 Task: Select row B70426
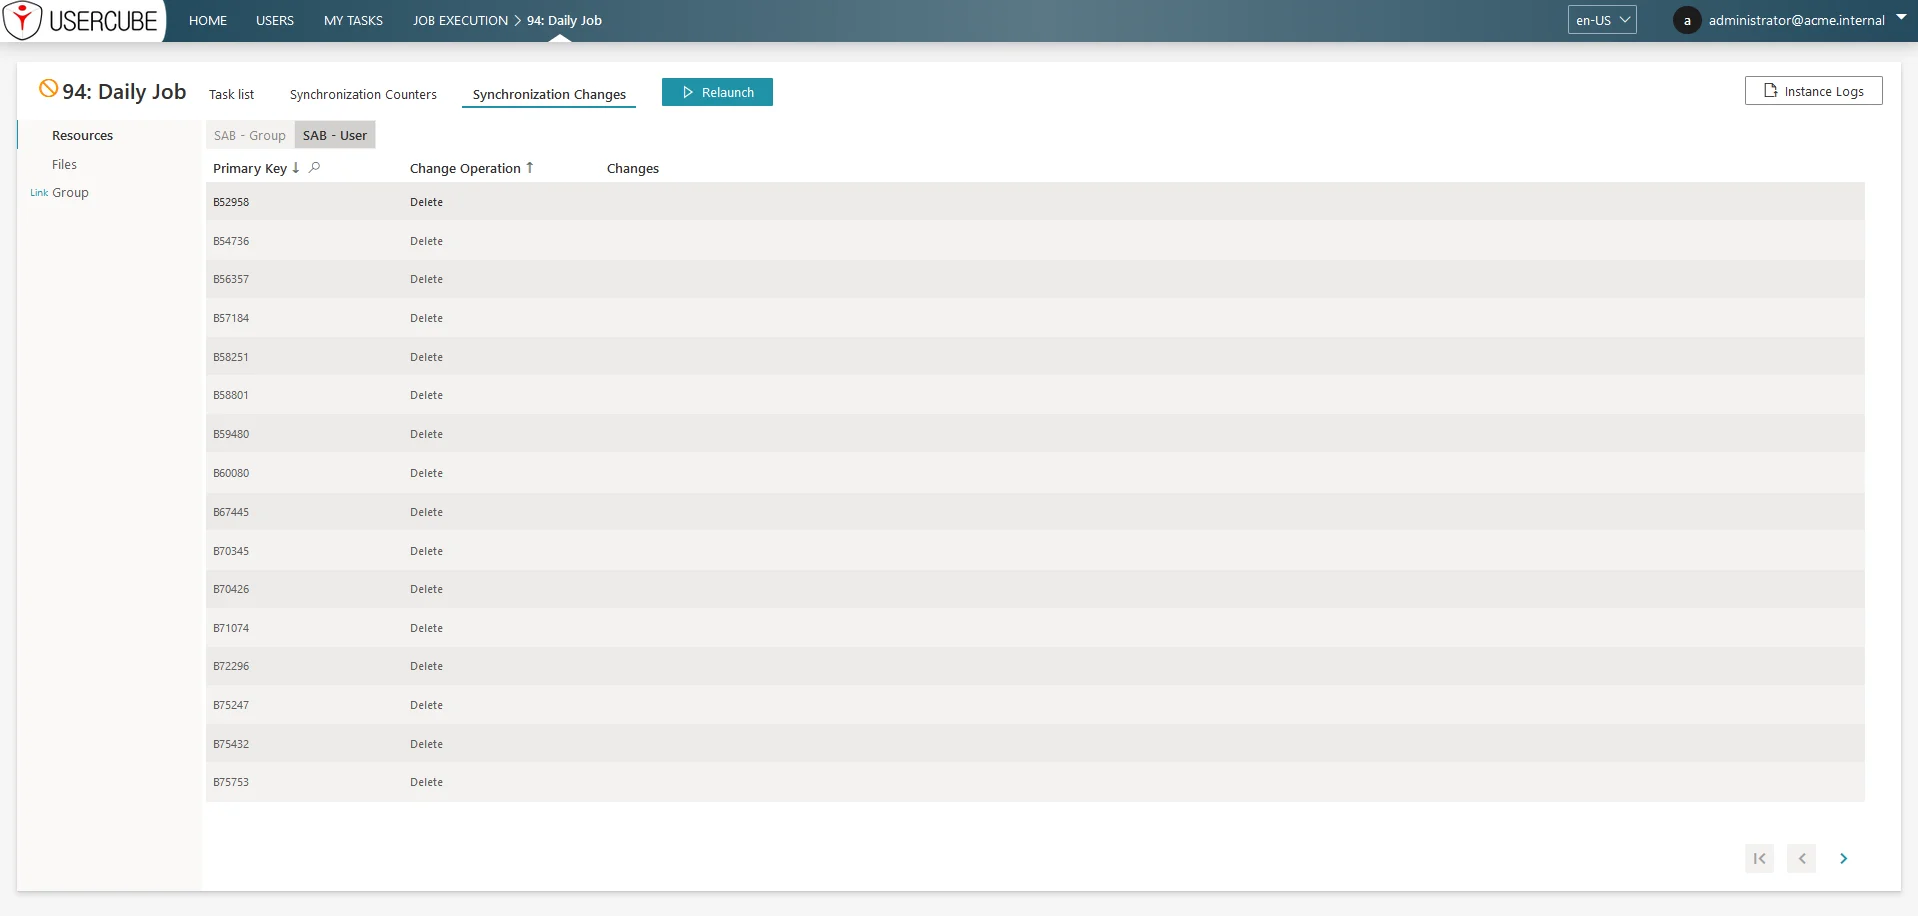[x=1035, y=589]
